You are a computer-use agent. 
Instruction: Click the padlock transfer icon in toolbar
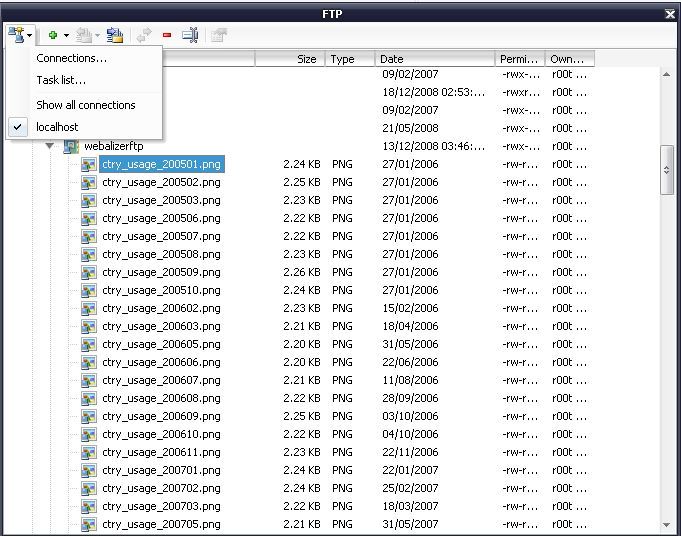[115, 35]
